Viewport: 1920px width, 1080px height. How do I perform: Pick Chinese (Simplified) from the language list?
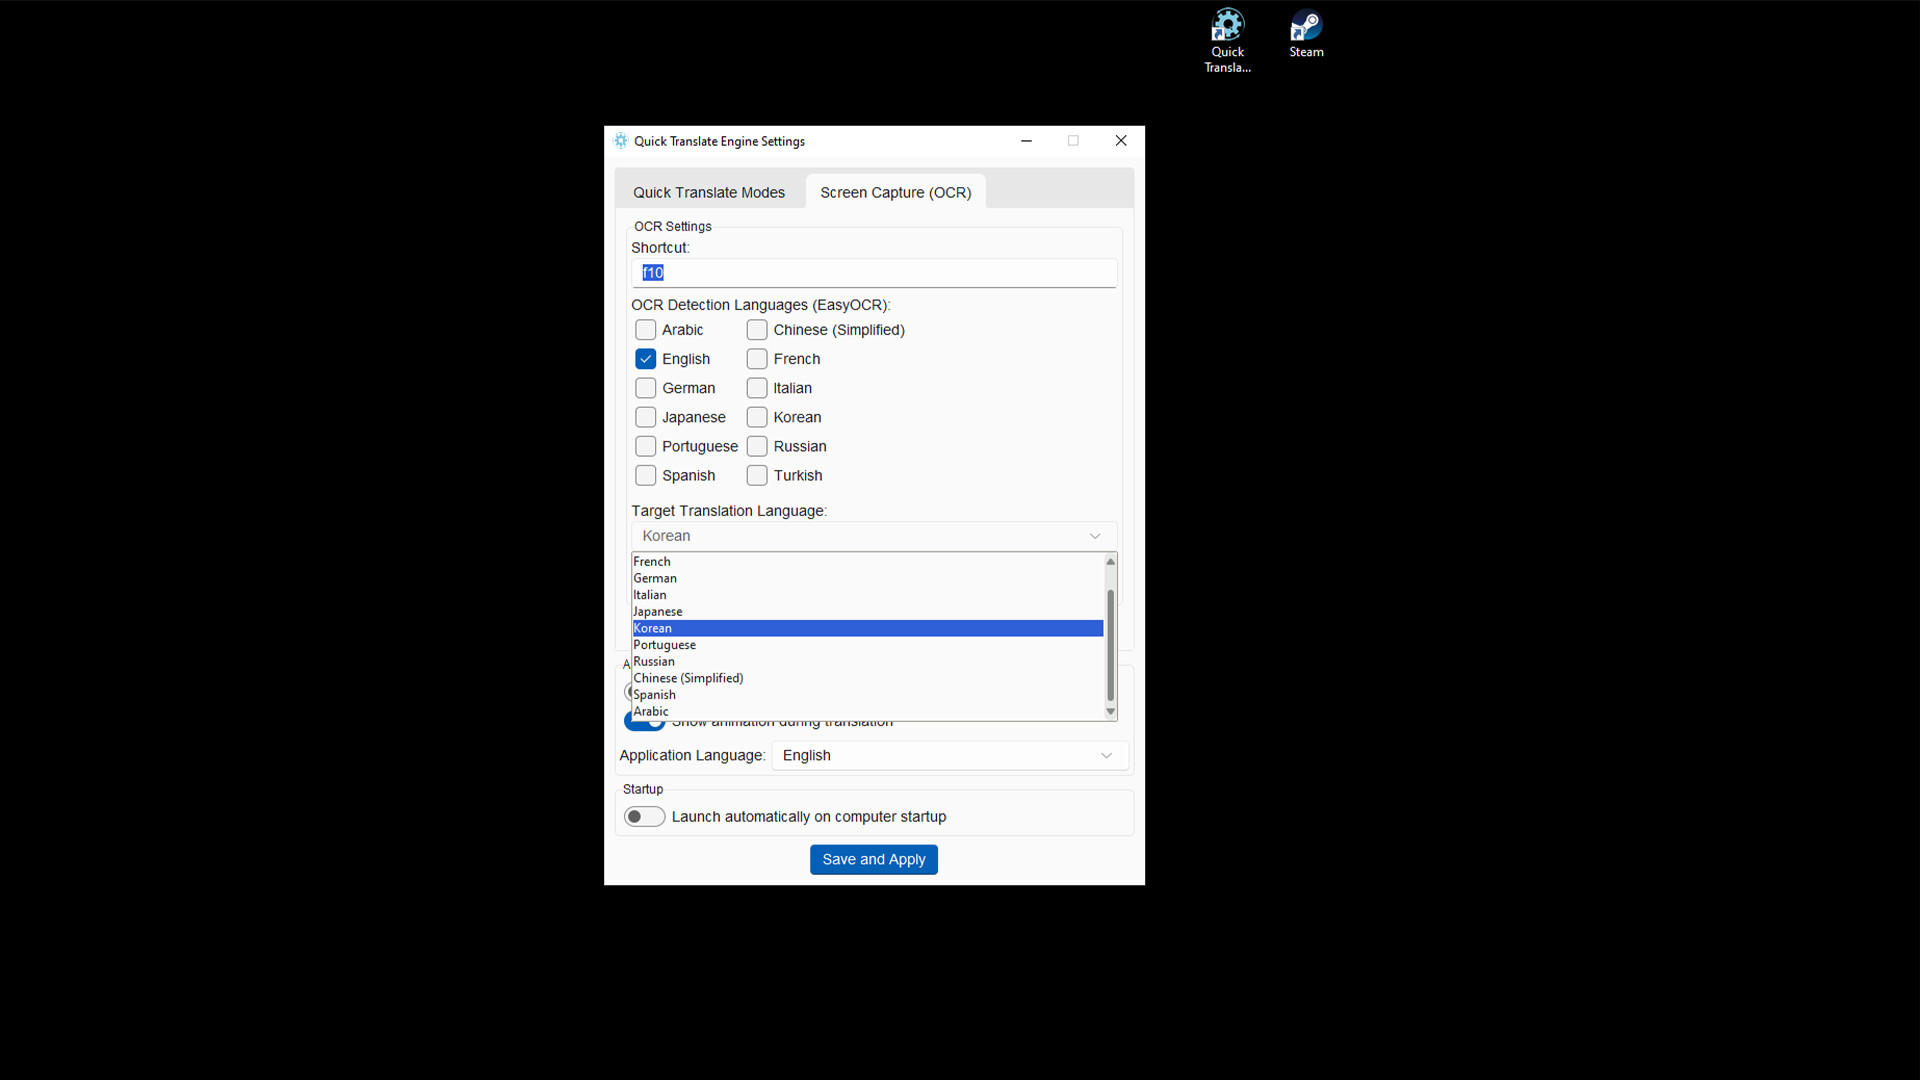coord(688,678)
